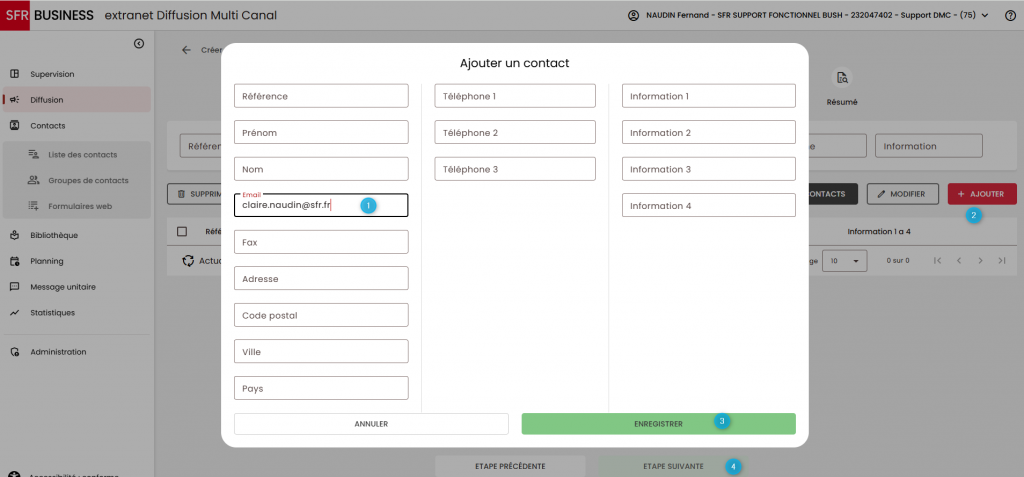Go to the next page arrow

(980, 261)
